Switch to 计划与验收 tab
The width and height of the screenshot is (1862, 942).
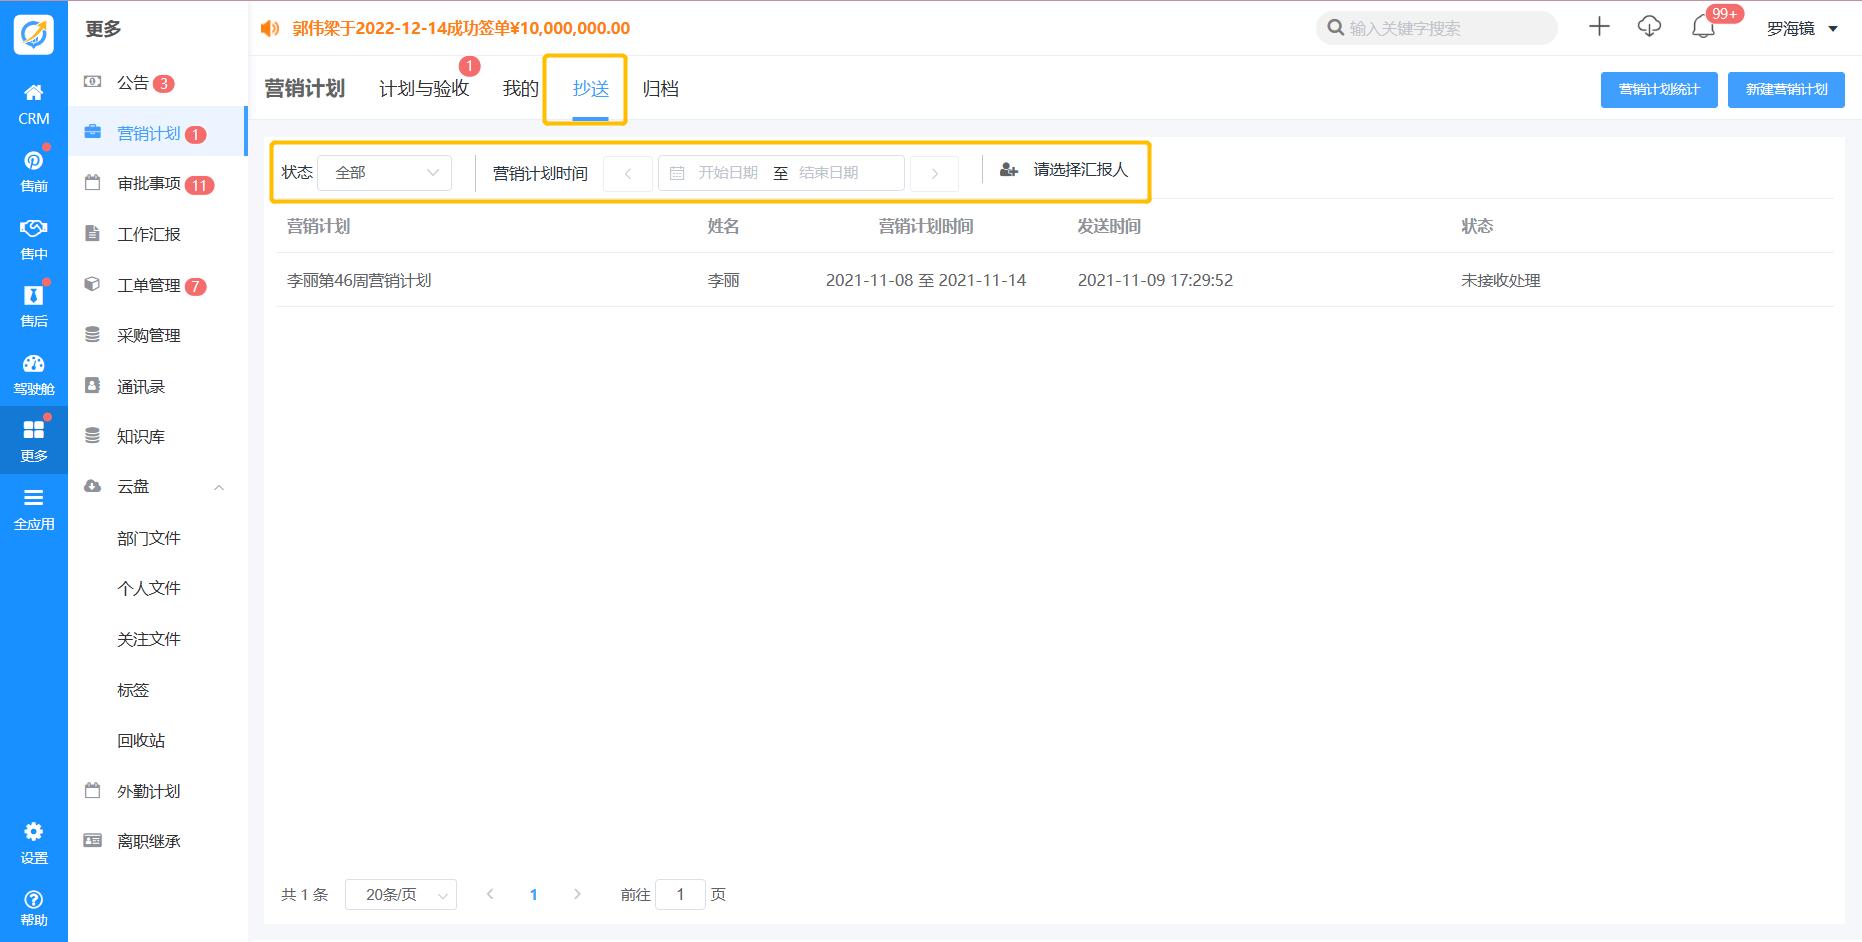pos(424,89)
